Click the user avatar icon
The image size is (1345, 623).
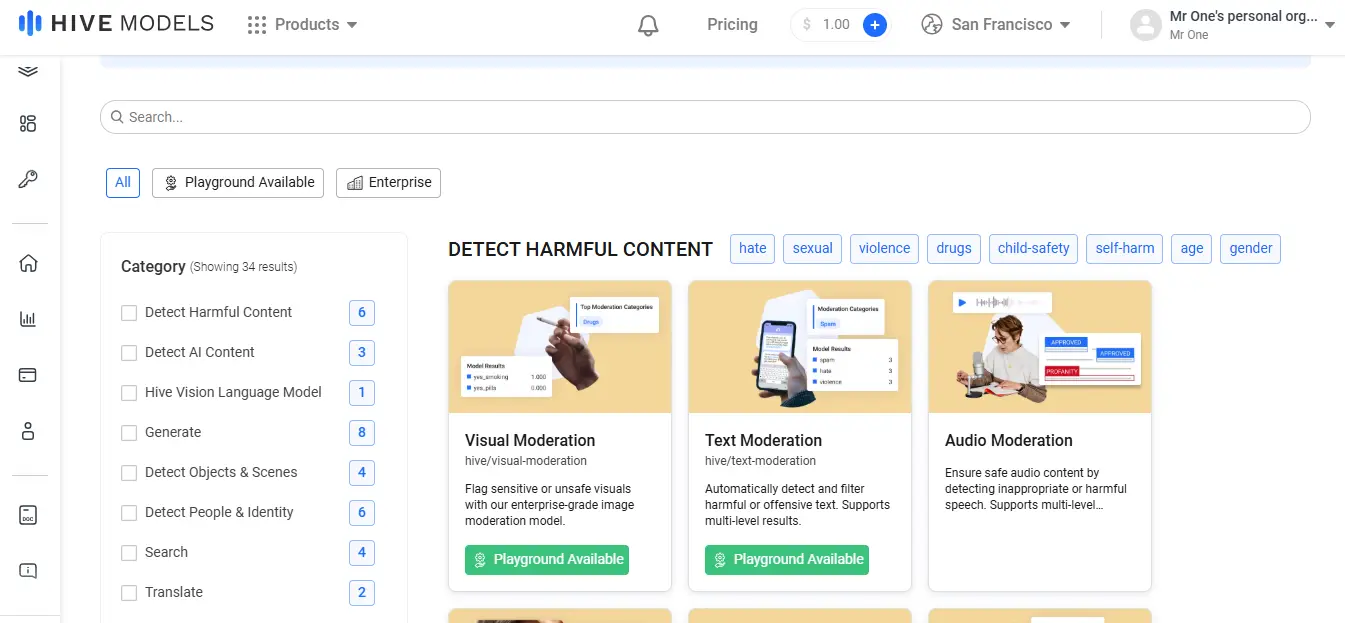pyautogui.click(x=1146, y=25)
